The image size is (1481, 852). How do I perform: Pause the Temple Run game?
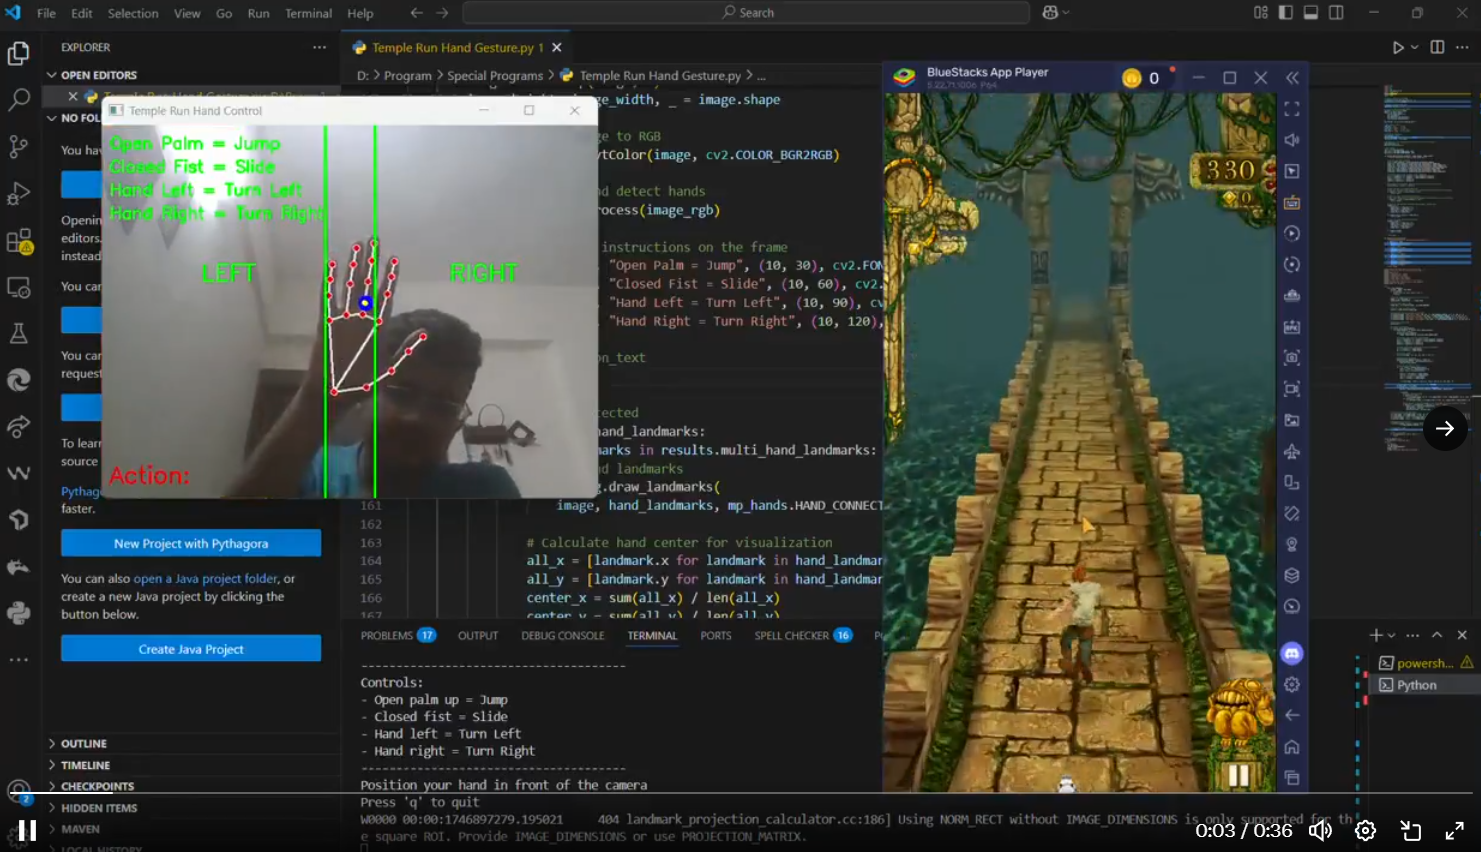(1238, 775)
